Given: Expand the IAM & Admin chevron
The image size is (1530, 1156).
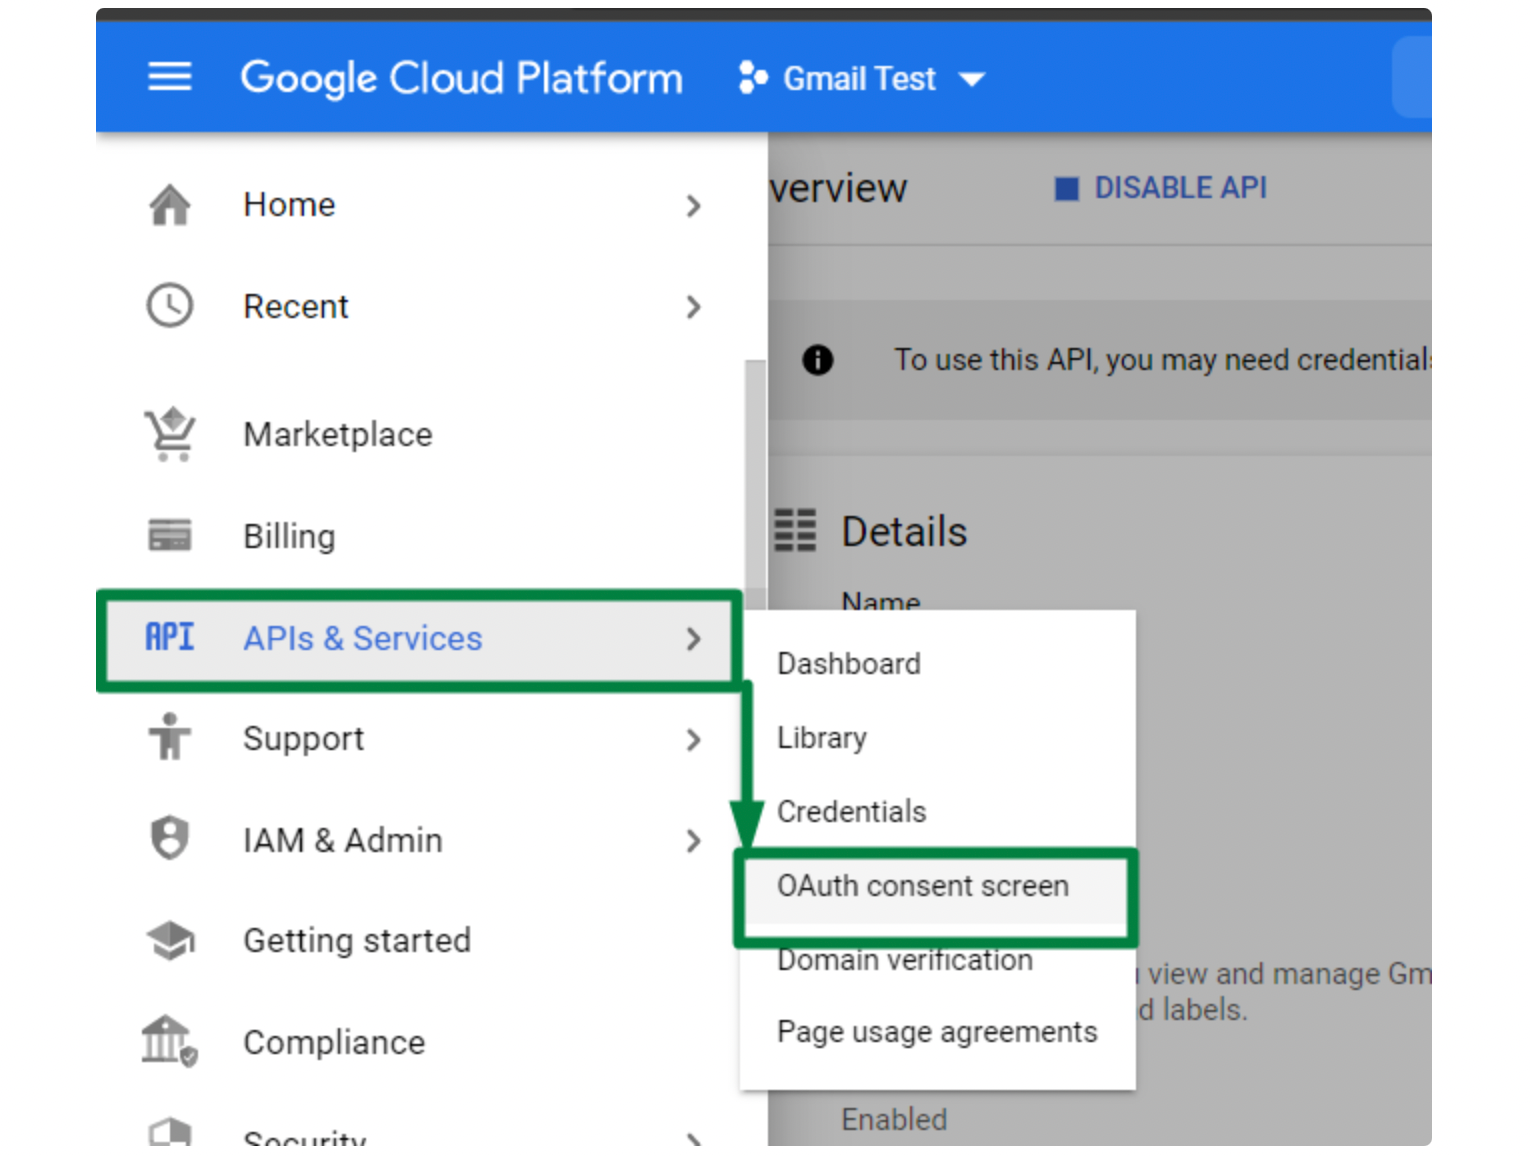Looking at the screenshot, I should [x=694, y=841].
